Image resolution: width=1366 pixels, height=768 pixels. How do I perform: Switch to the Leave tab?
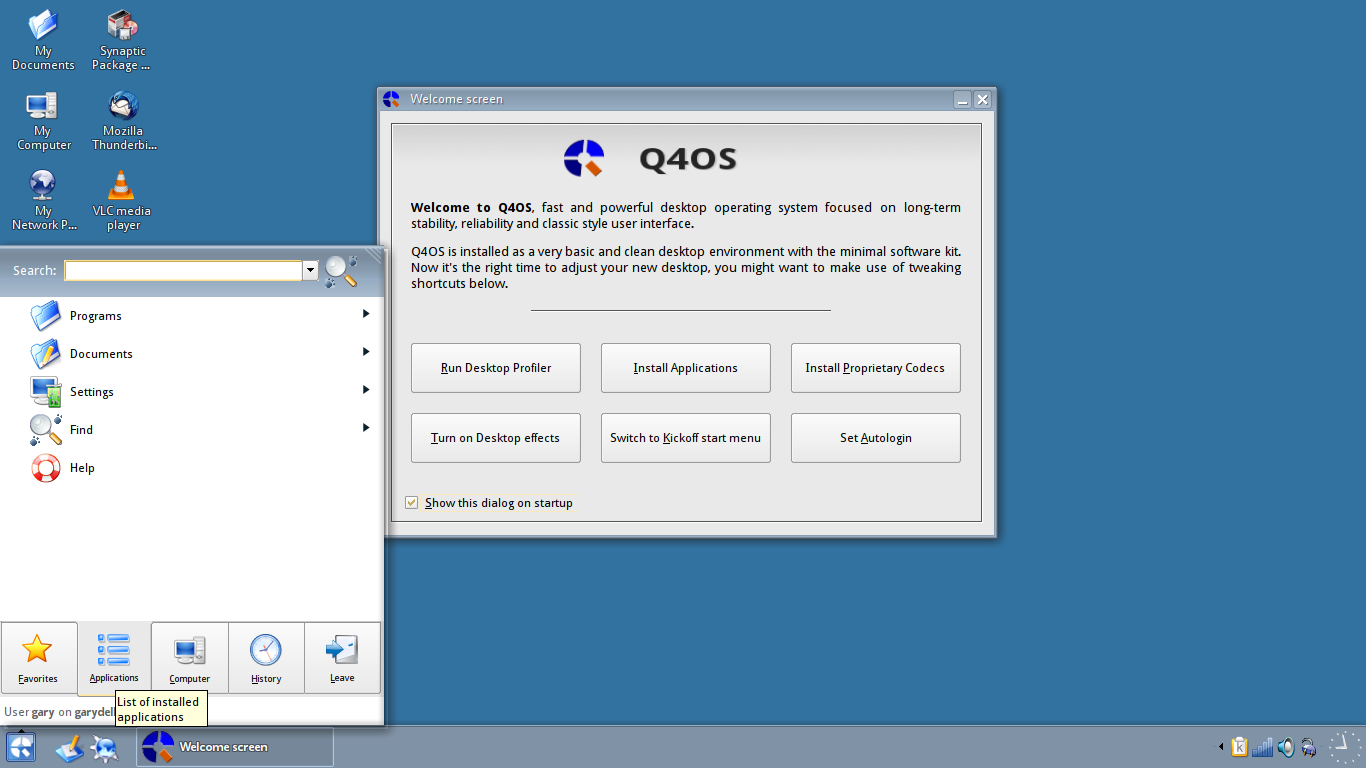pyautogui.click(x=342, y=658)
